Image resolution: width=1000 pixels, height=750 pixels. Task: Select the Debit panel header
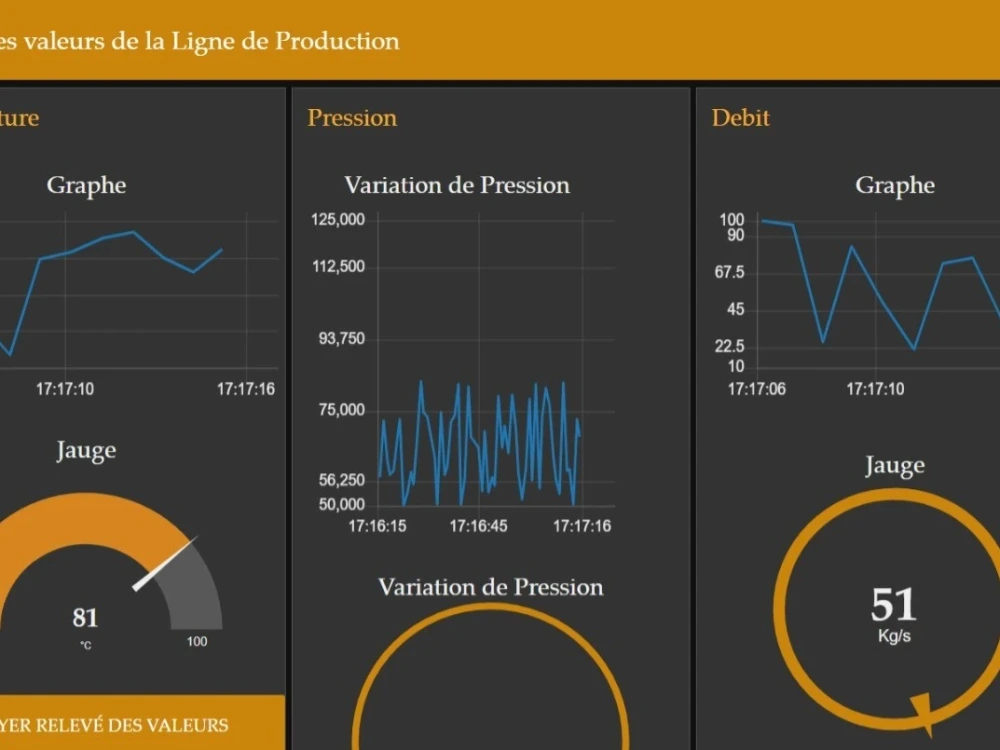click(x=740, y=117)
